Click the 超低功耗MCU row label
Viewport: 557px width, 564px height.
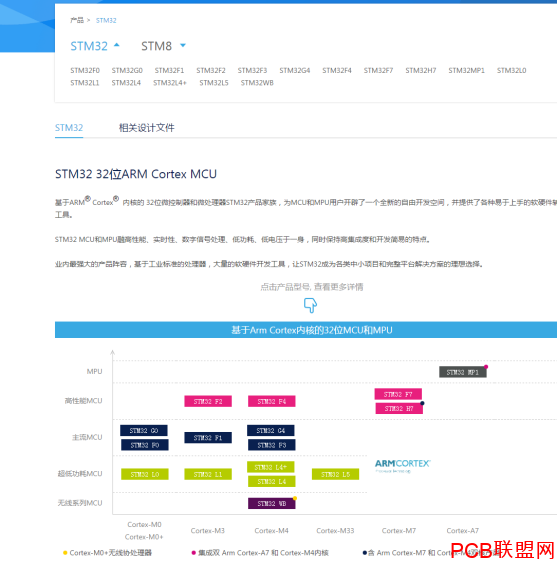80,474
